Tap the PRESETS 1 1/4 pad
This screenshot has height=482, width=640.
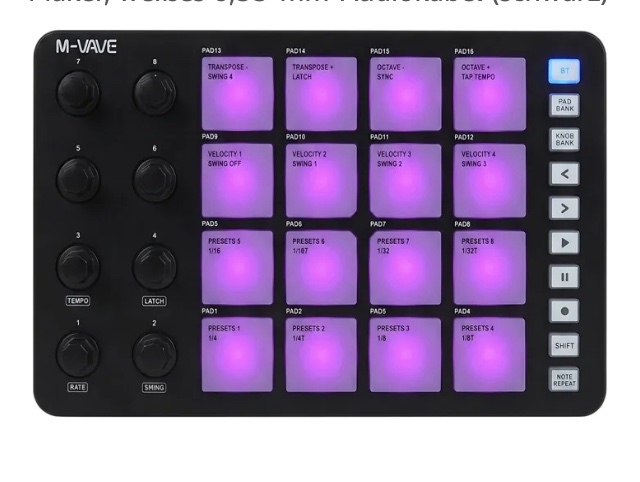click(x=237, y=355)
